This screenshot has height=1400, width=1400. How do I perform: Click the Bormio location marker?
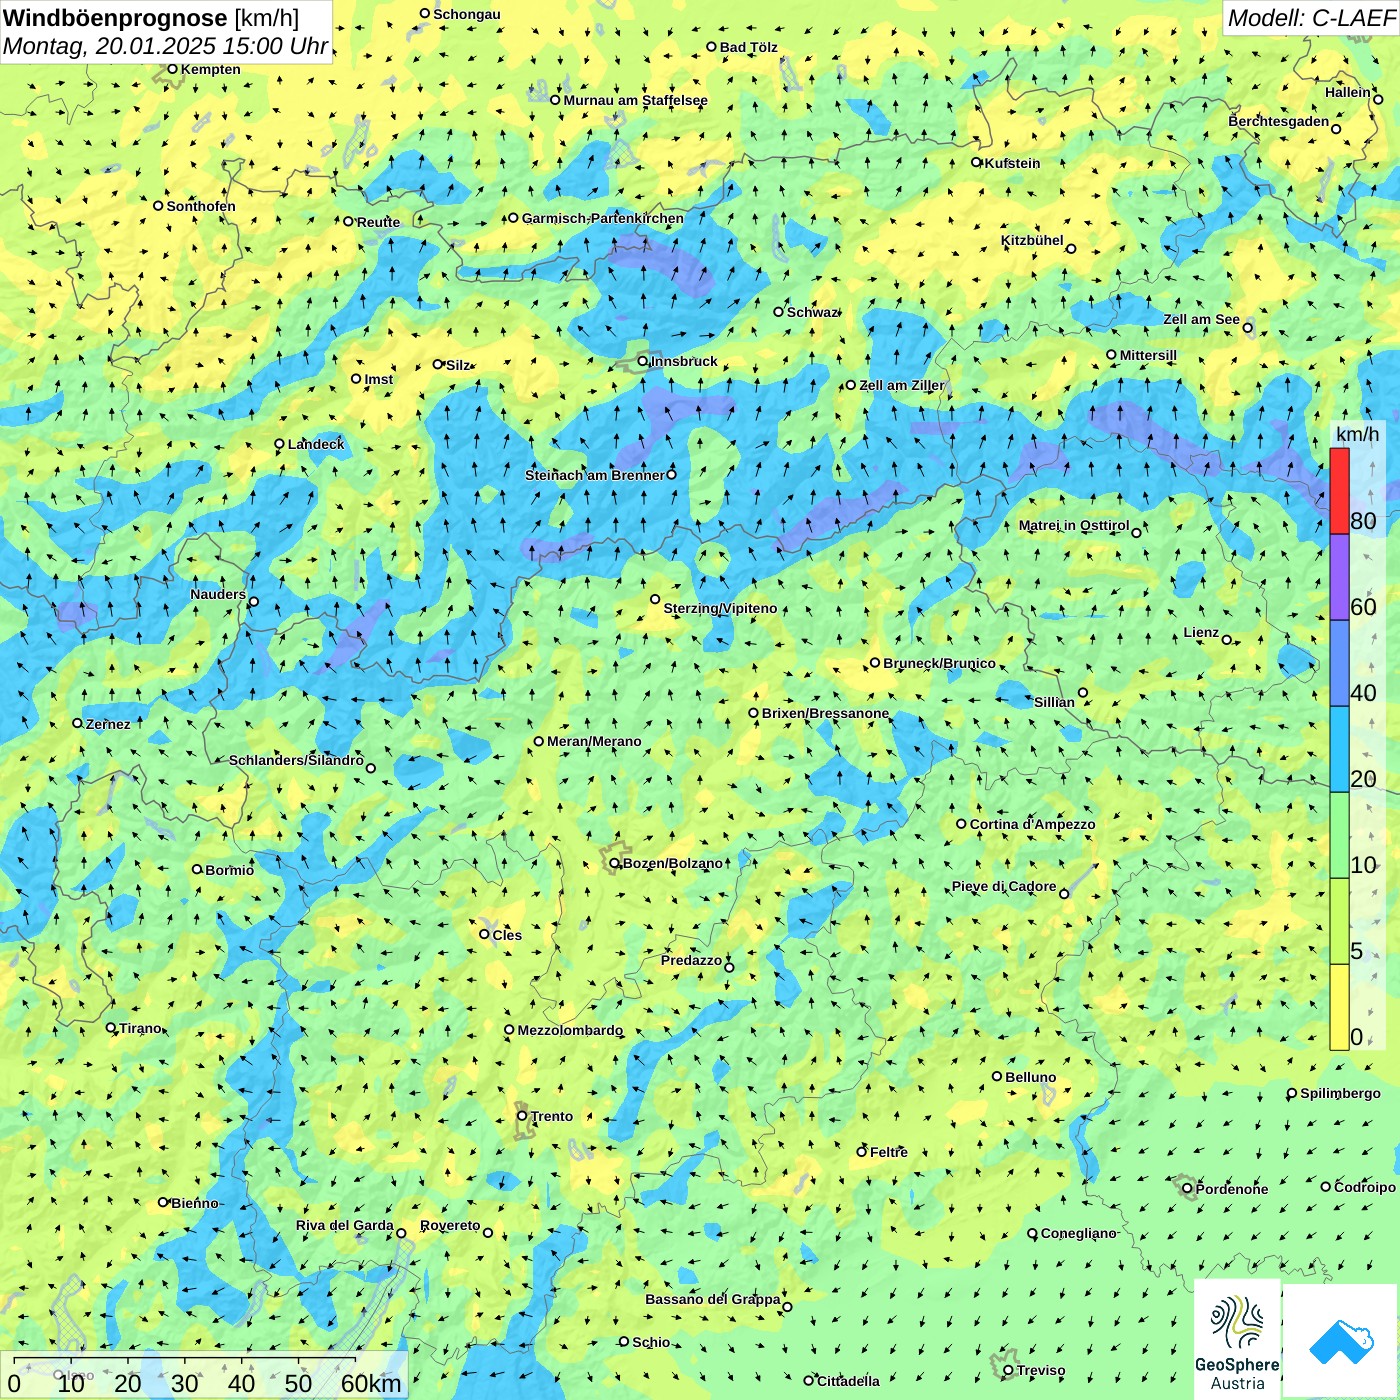[197, 869]
